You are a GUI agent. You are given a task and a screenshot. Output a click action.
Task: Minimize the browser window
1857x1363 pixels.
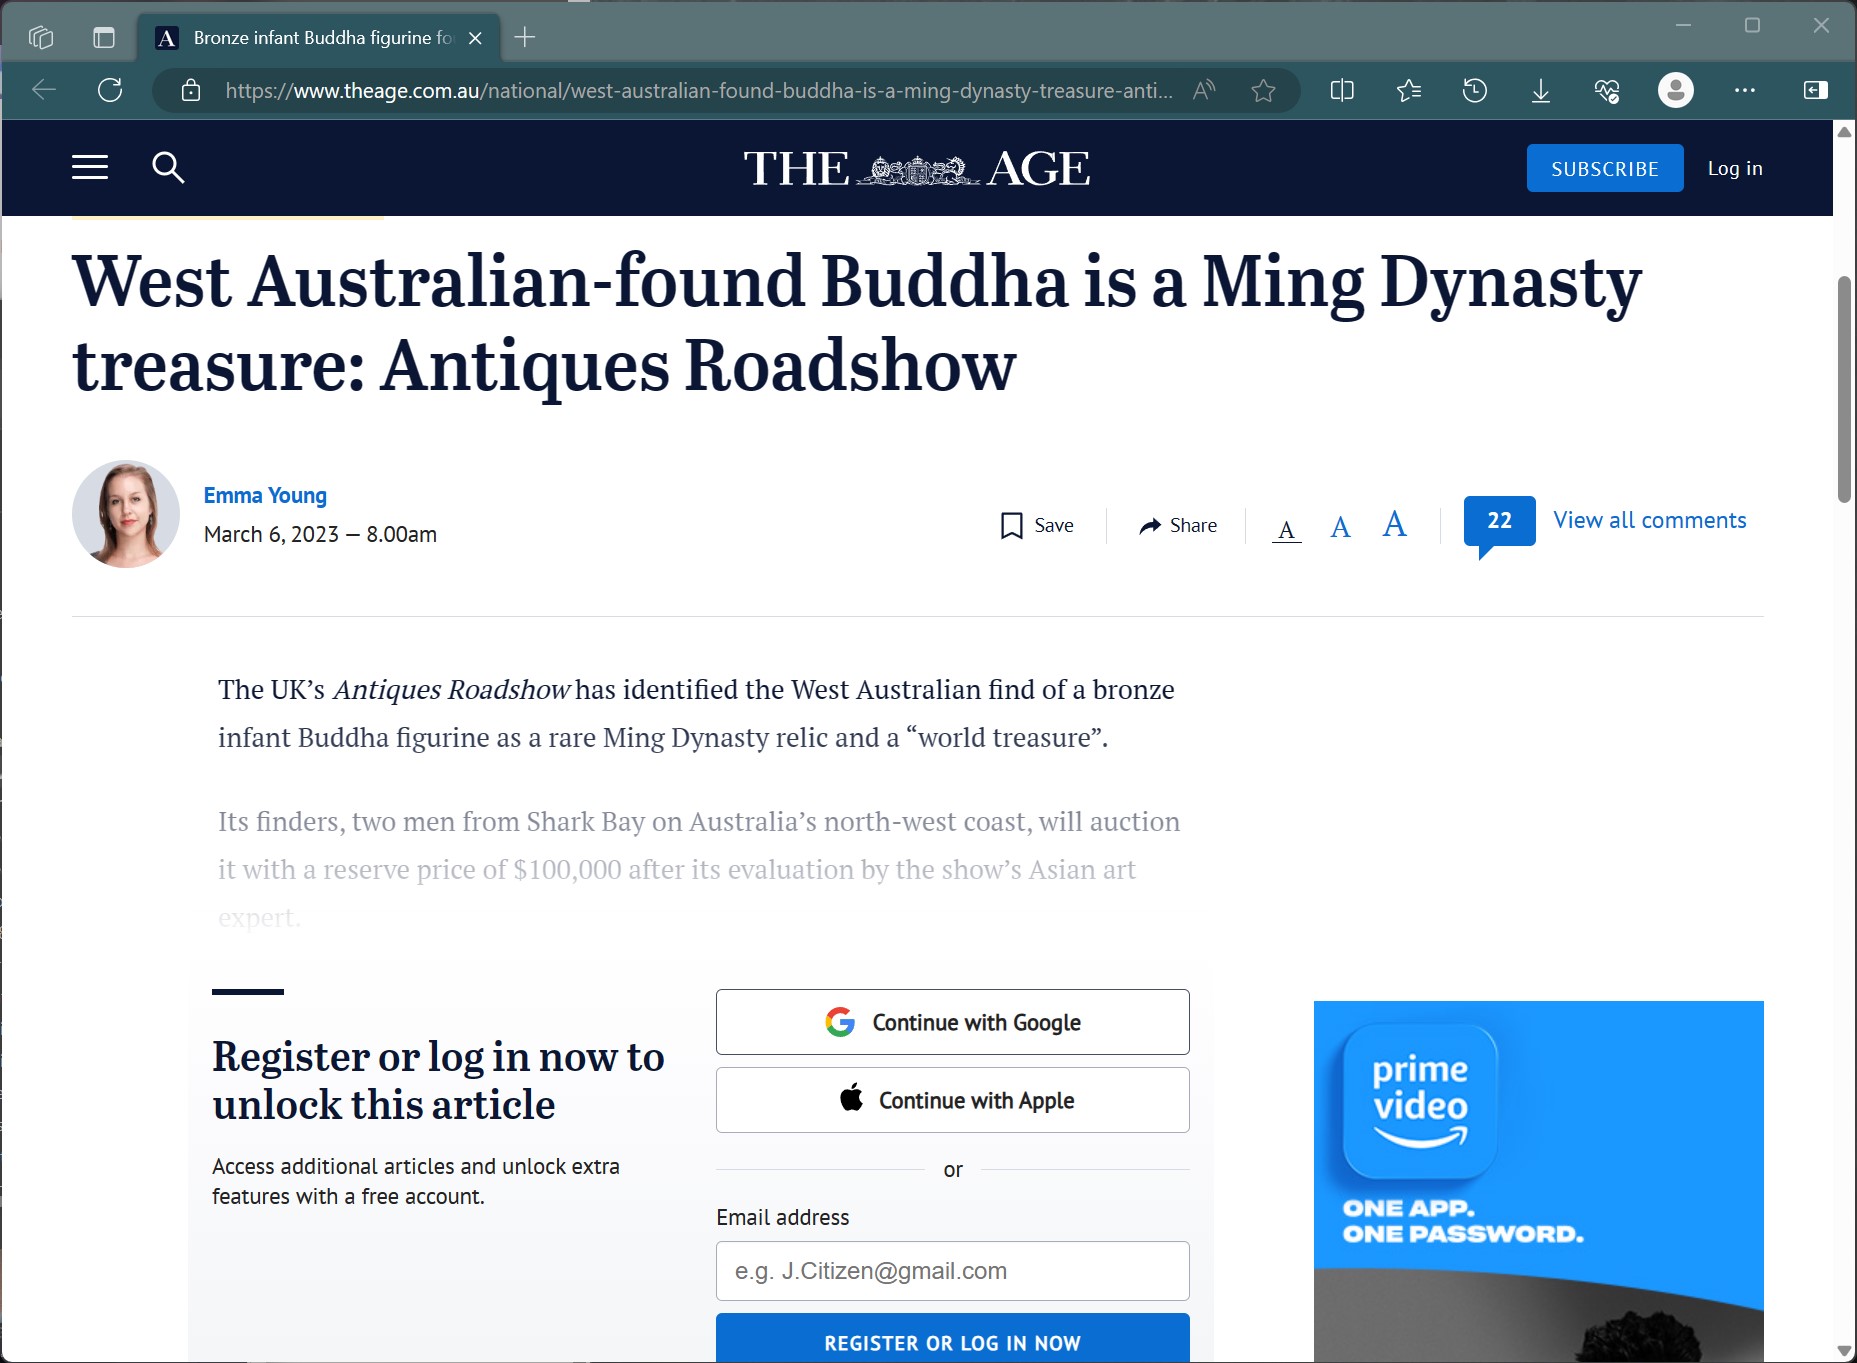pos(1683,25)
